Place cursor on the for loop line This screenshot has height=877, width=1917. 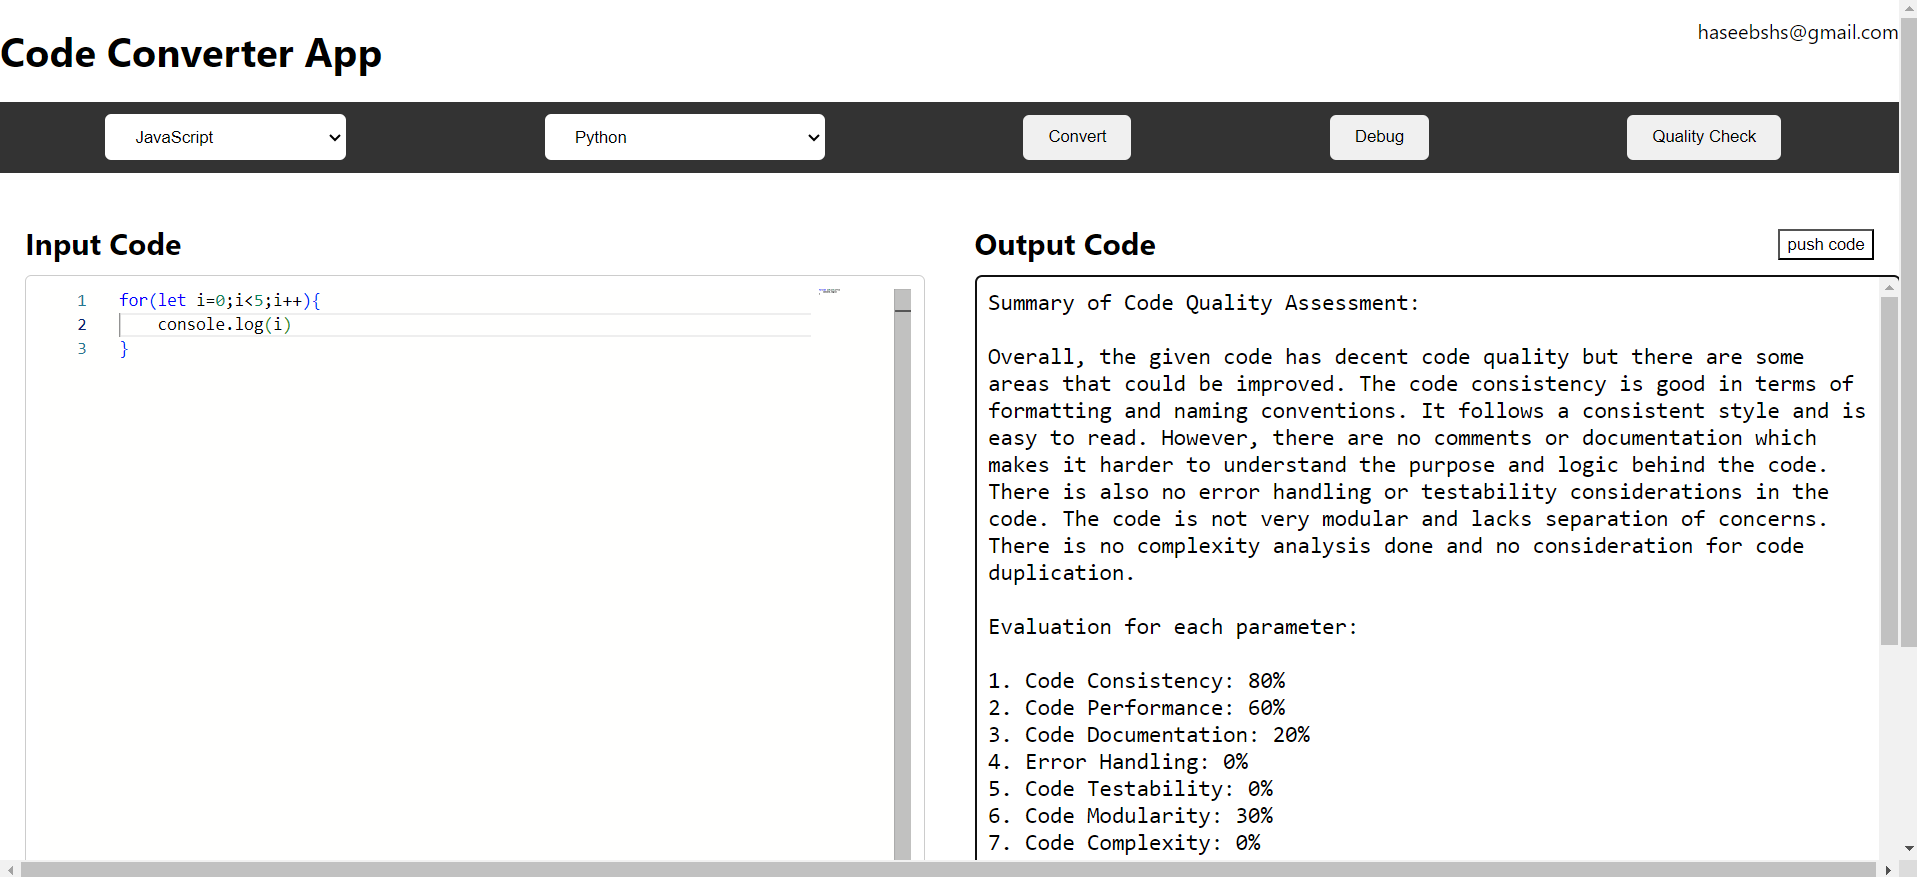pyautogui.click(x=219, y=301)
